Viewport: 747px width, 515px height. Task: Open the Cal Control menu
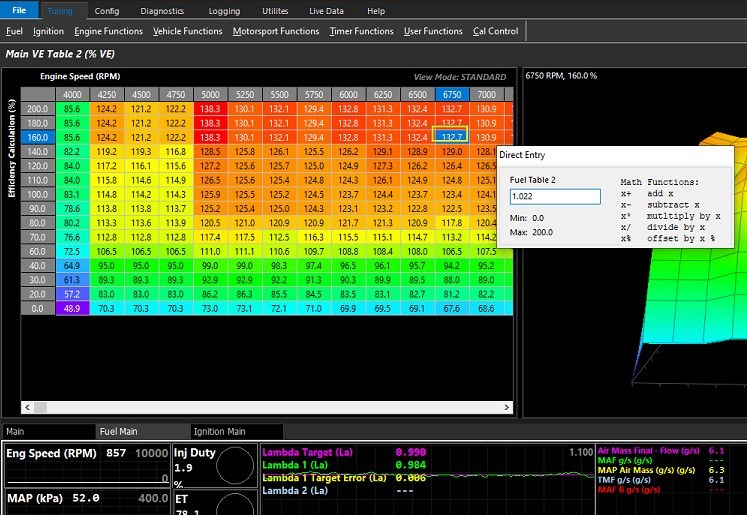click(495, 31)
